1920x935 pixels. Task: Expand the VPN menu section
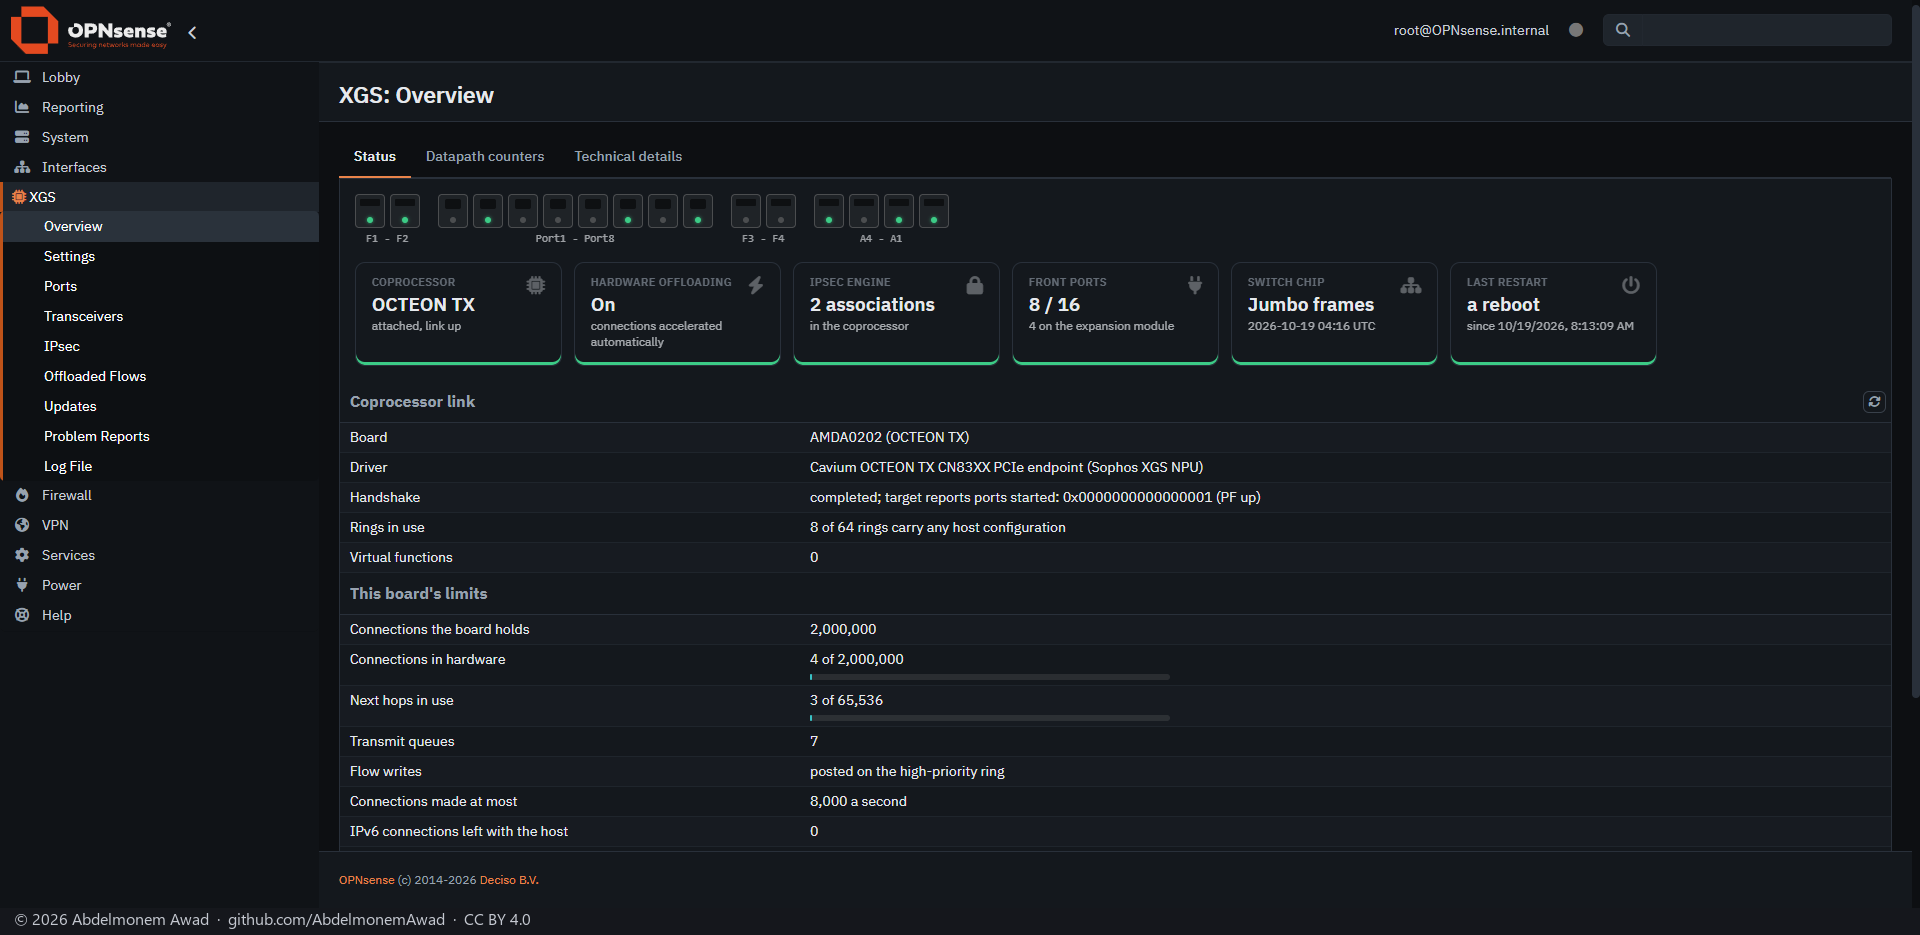click(160, 525)
